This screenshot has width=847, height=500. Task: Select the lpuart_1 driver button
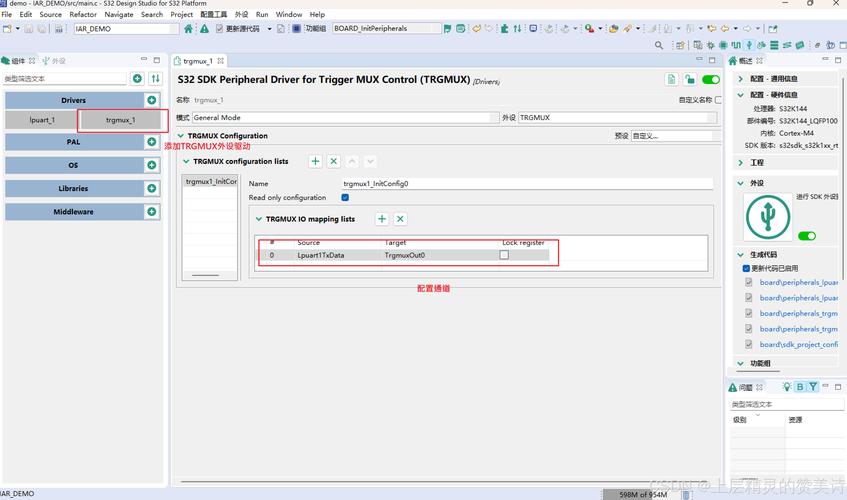click(42, 120)
